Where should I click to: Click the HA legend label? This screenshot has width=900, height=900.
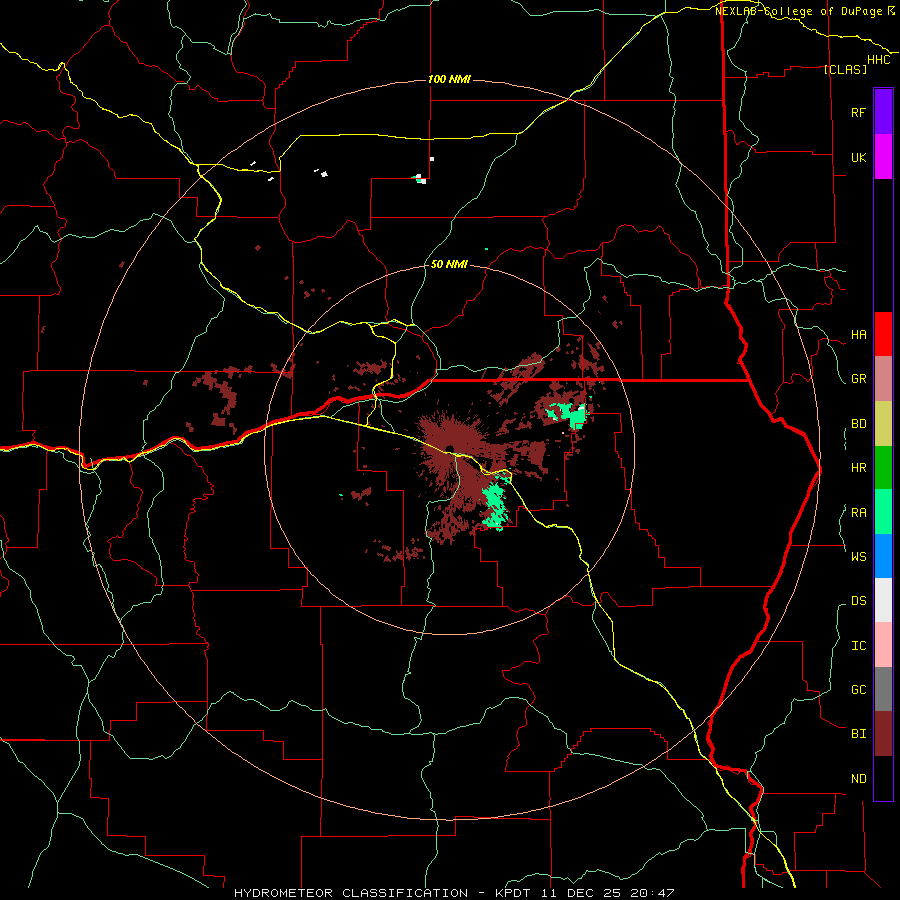[x=858, y=335]
